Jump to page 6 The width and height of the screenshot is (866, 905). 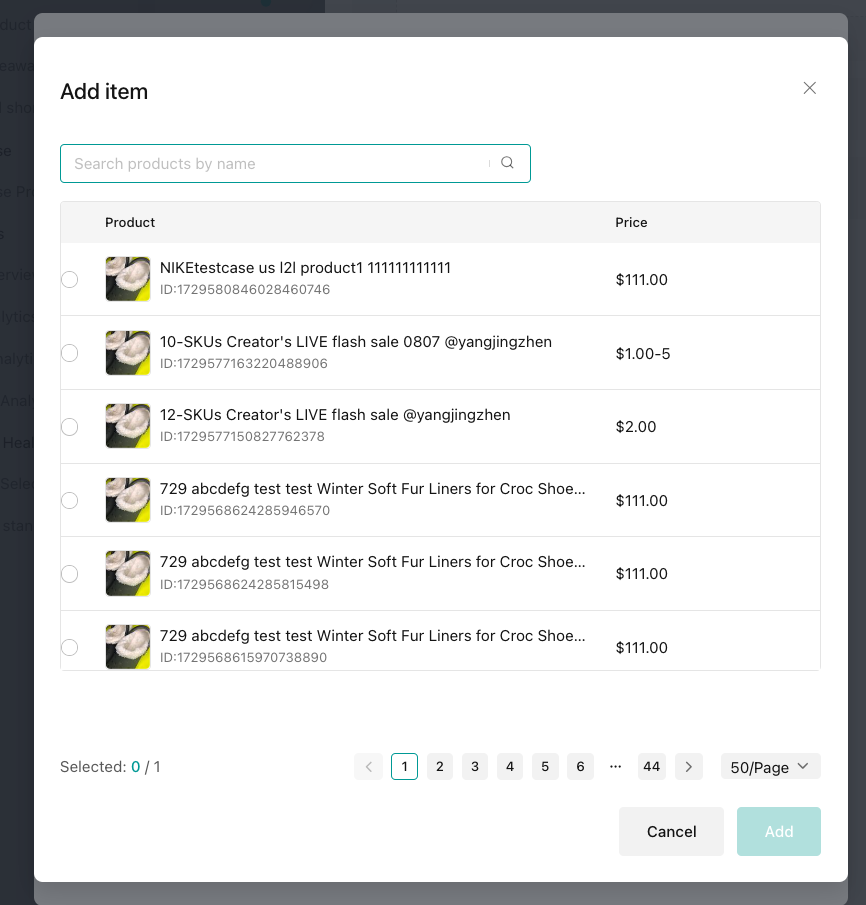pos(580,767)
